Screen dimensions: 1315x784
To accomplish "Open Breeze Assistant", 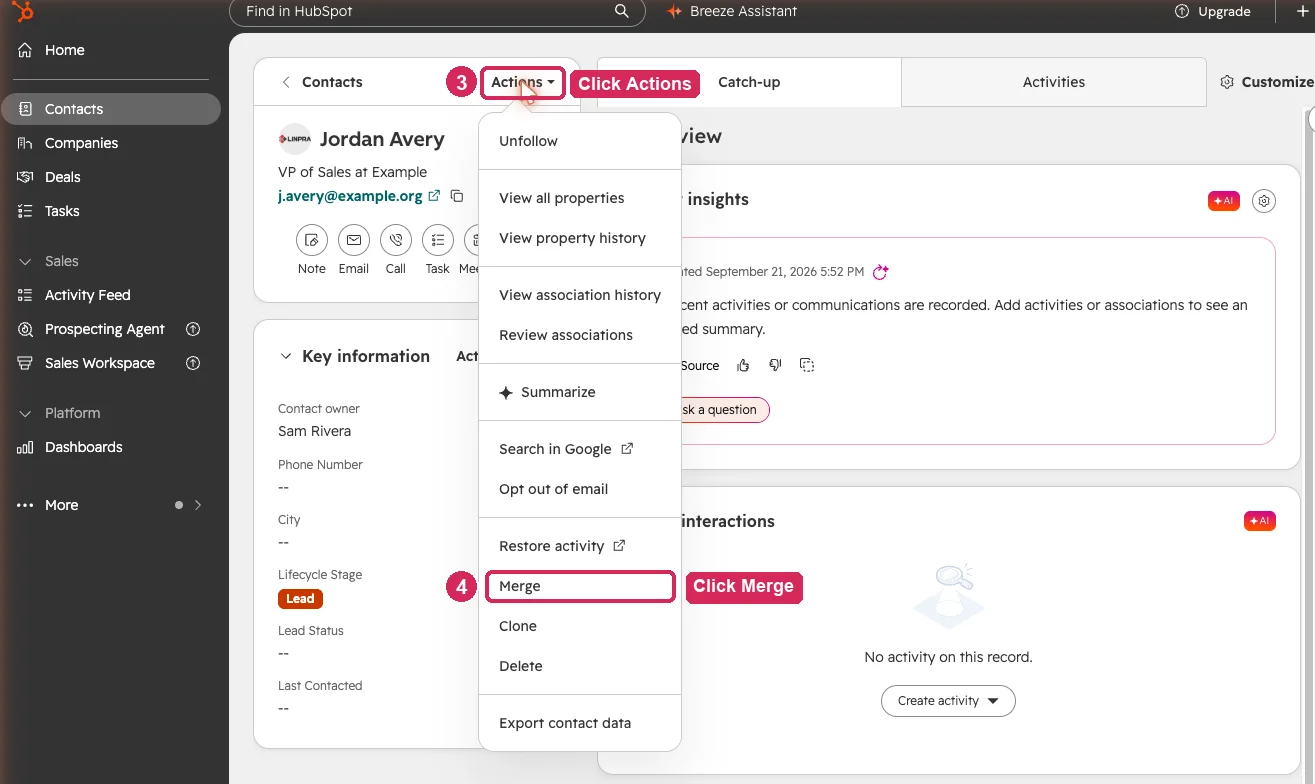I will click(733, 11).
